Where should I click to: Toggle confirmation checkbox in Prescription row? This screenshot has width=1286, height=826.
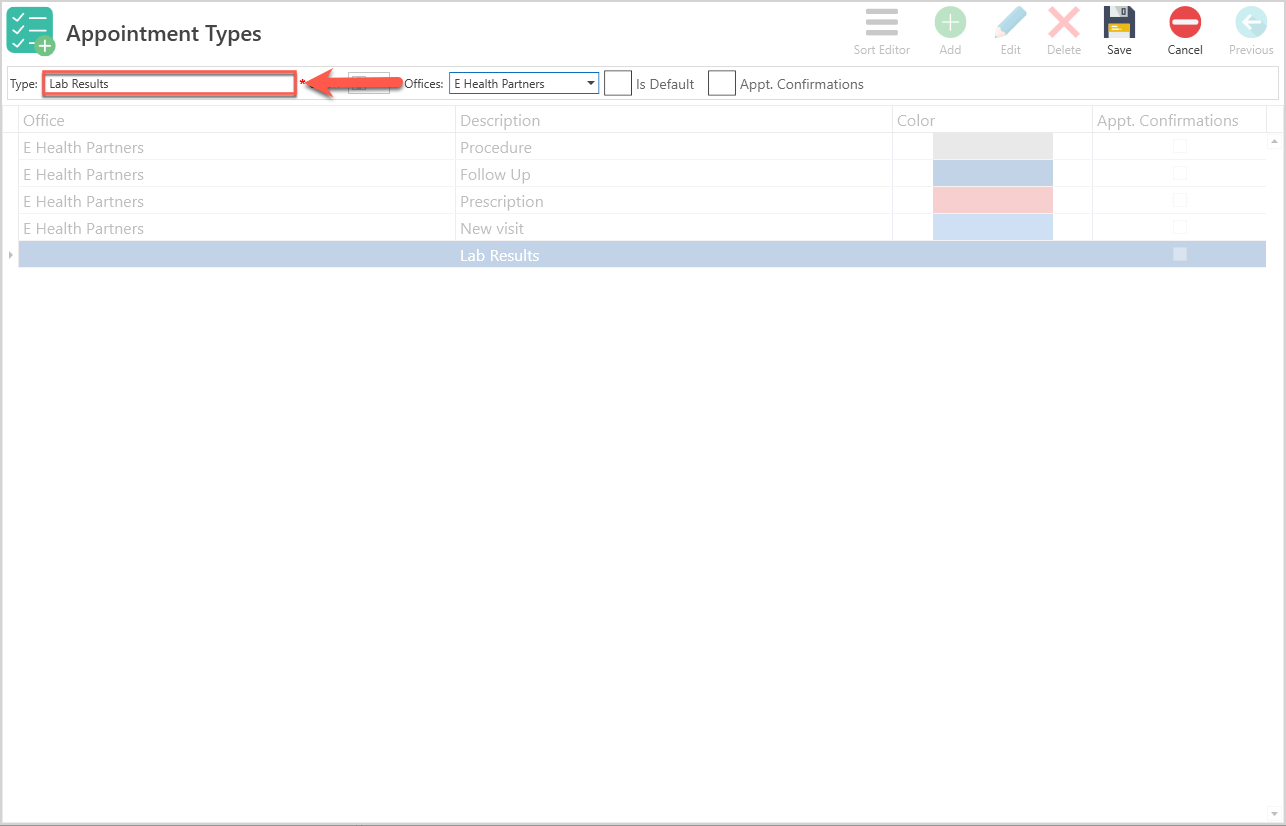tap(1180, 200)
